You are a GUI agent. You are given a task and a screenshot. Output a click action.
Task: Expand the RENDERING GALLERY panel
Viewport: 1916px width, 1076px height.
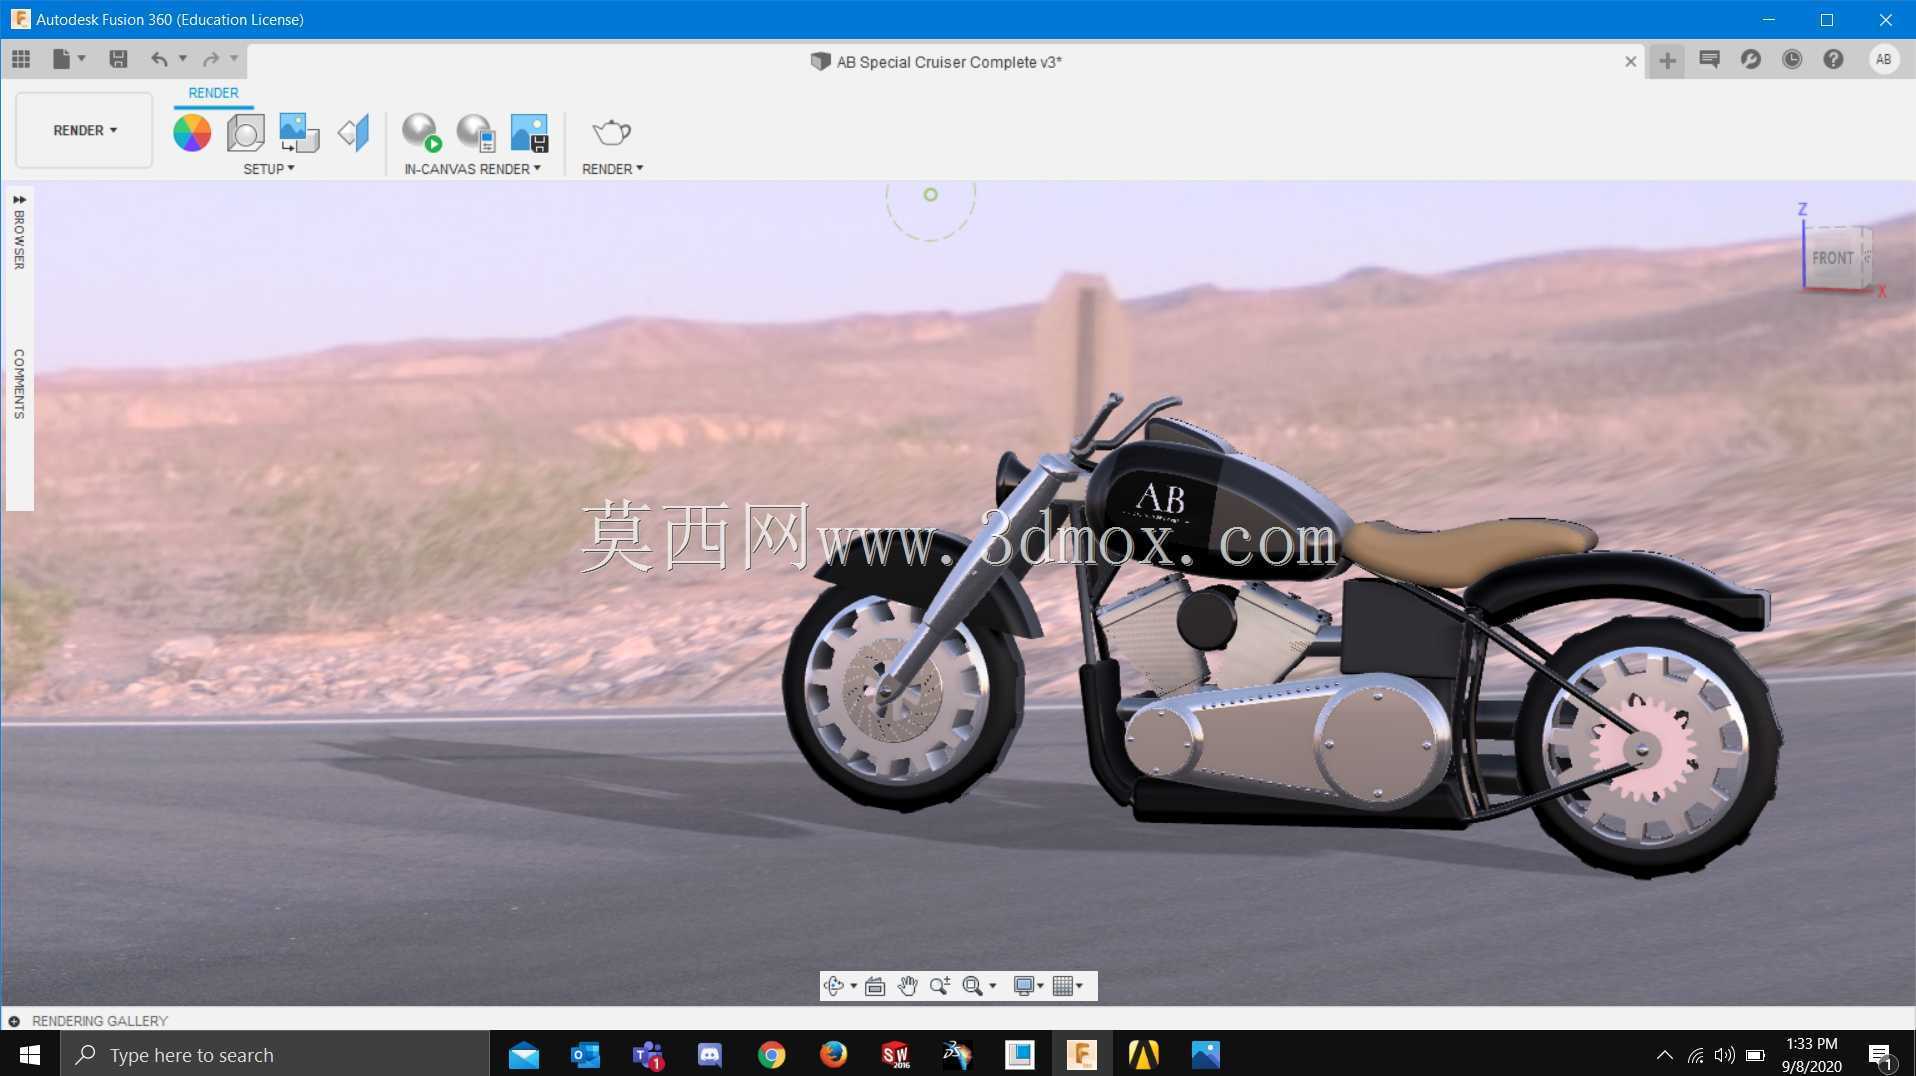tap(14, 1021)
